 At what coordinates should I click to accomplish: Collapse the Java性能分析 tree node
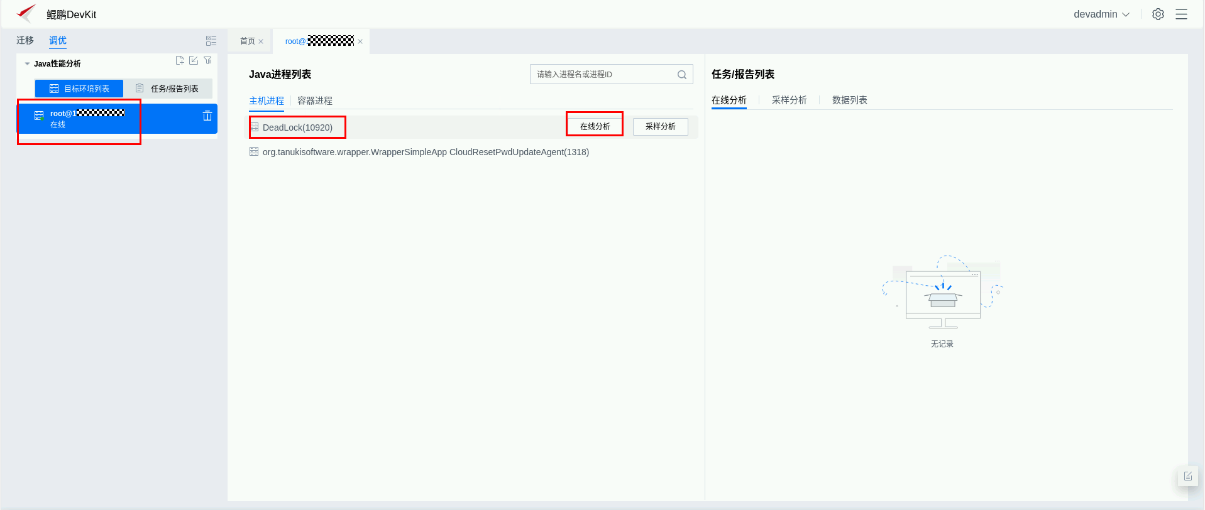(27, 63)
